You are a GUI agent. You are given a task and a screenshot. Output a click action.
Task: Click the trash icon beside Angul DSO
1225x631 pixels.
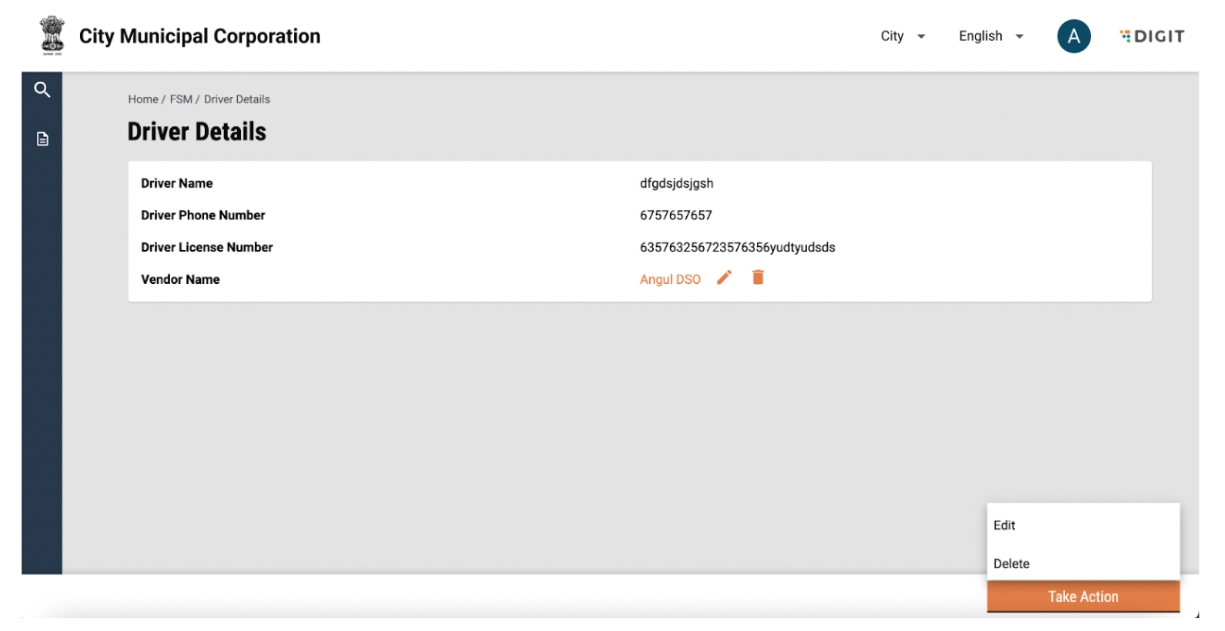[x=758, y=278]
